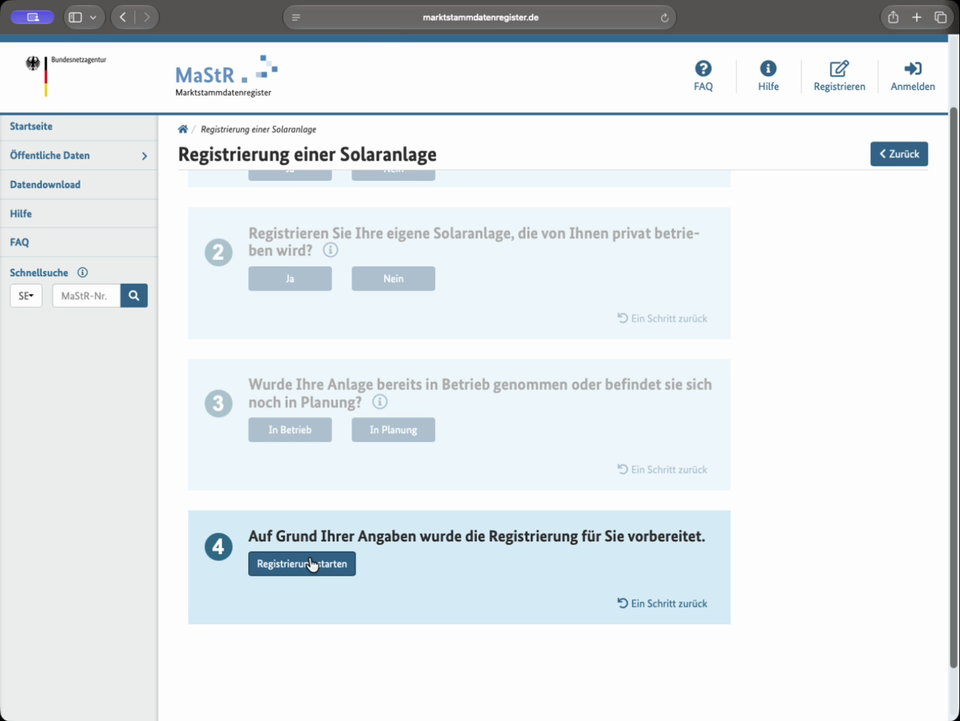Open the Safari sidebar dropdown arrow
This screenshot has width=960, height=721.
[x=93, y=17]
